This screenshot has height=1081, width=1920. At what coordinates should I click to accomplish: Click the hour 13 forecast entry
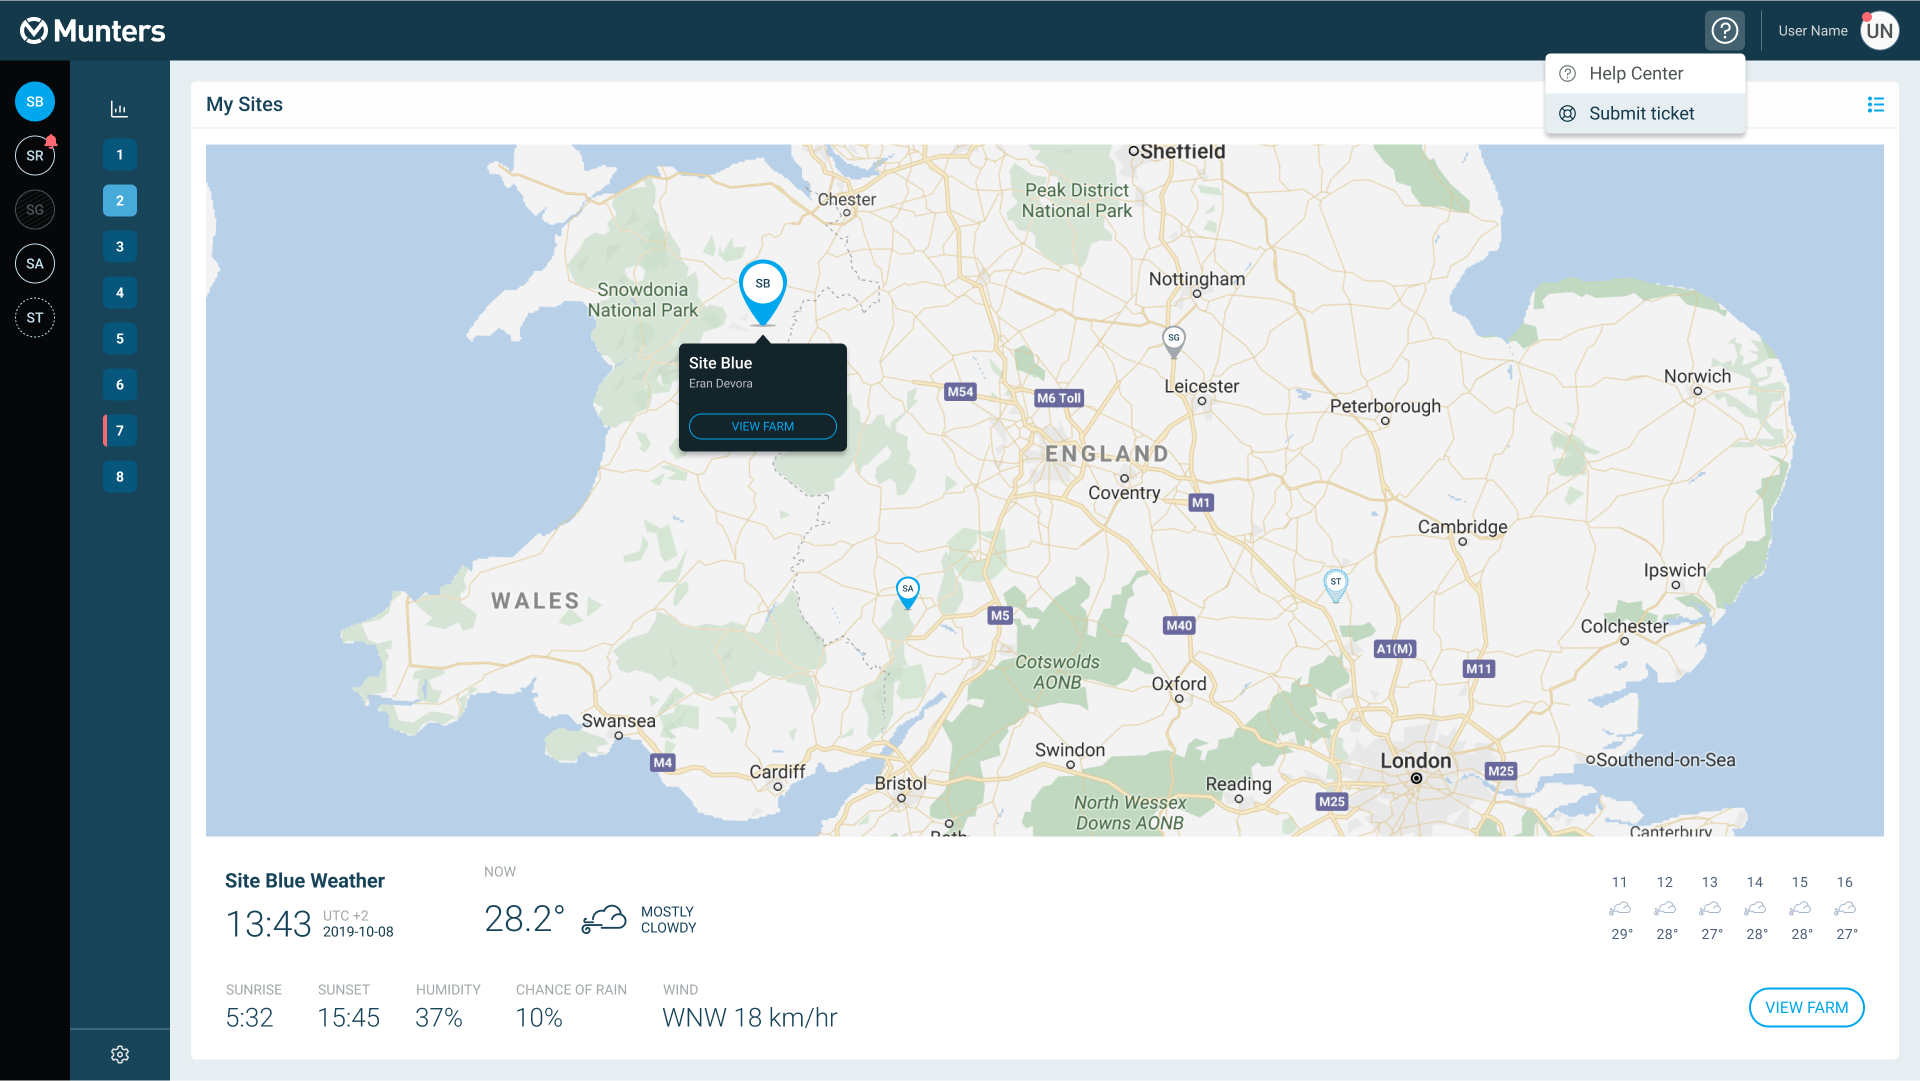coord(1710,908)
